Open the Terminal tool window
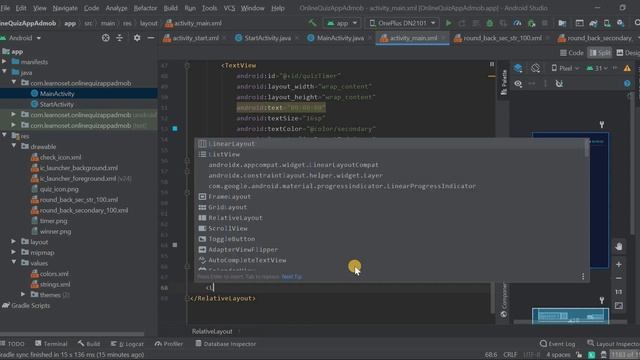This screenshot has width=640, height=360. [x=51, y=344]
